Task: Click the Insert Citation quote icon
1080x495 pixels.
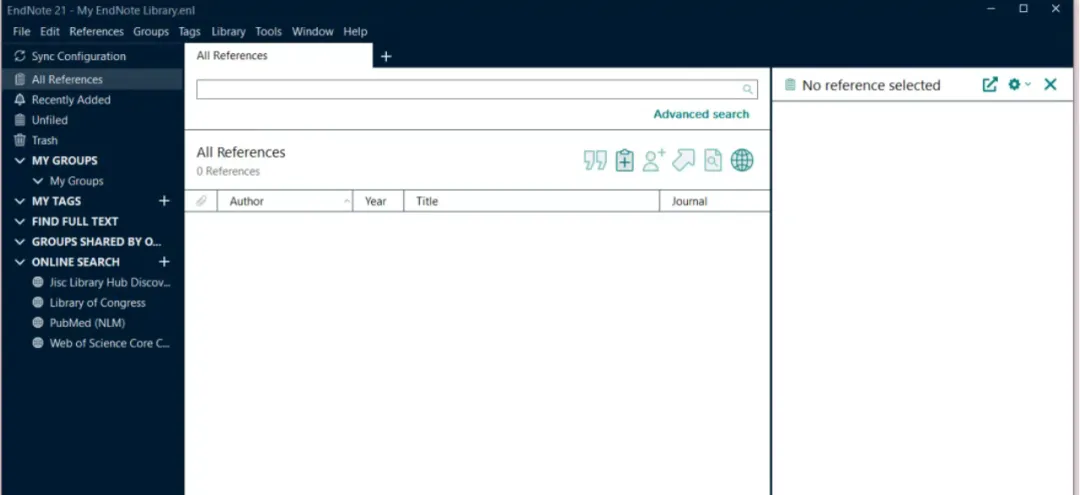Action: click(595, 160)
